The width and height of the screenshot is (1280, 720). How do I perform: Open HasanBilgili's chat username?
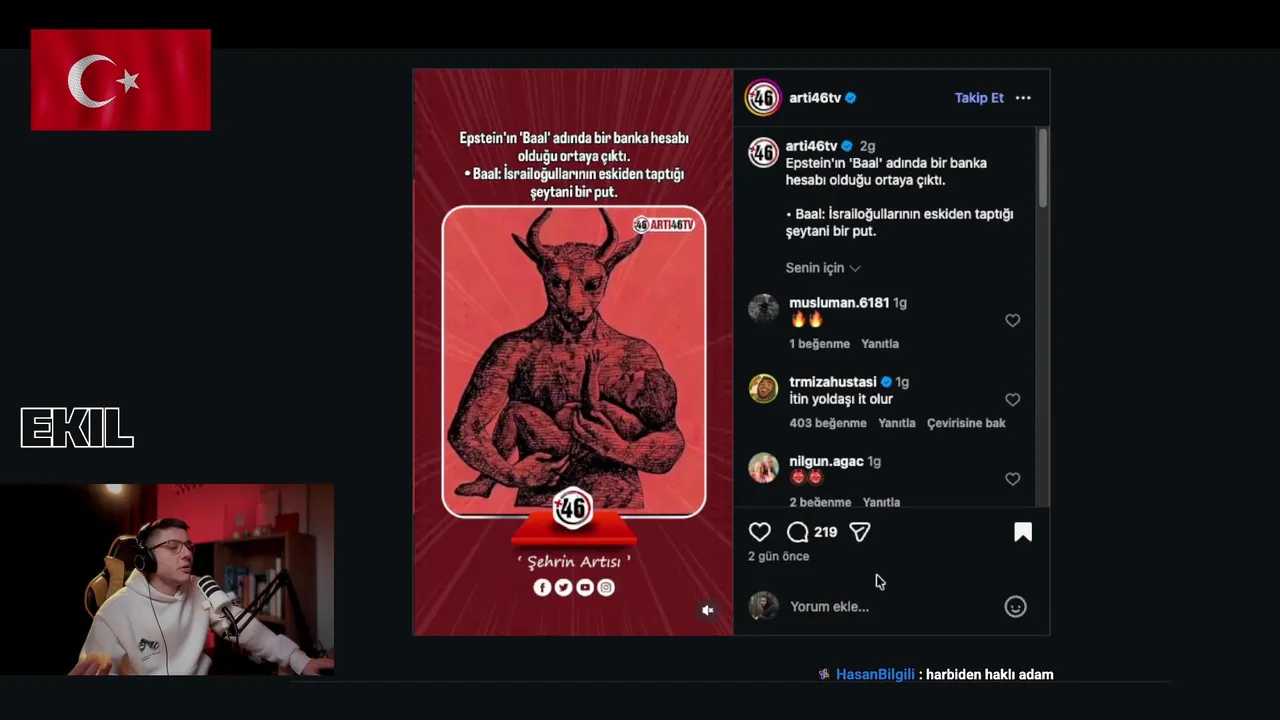(x=875, y=675)
